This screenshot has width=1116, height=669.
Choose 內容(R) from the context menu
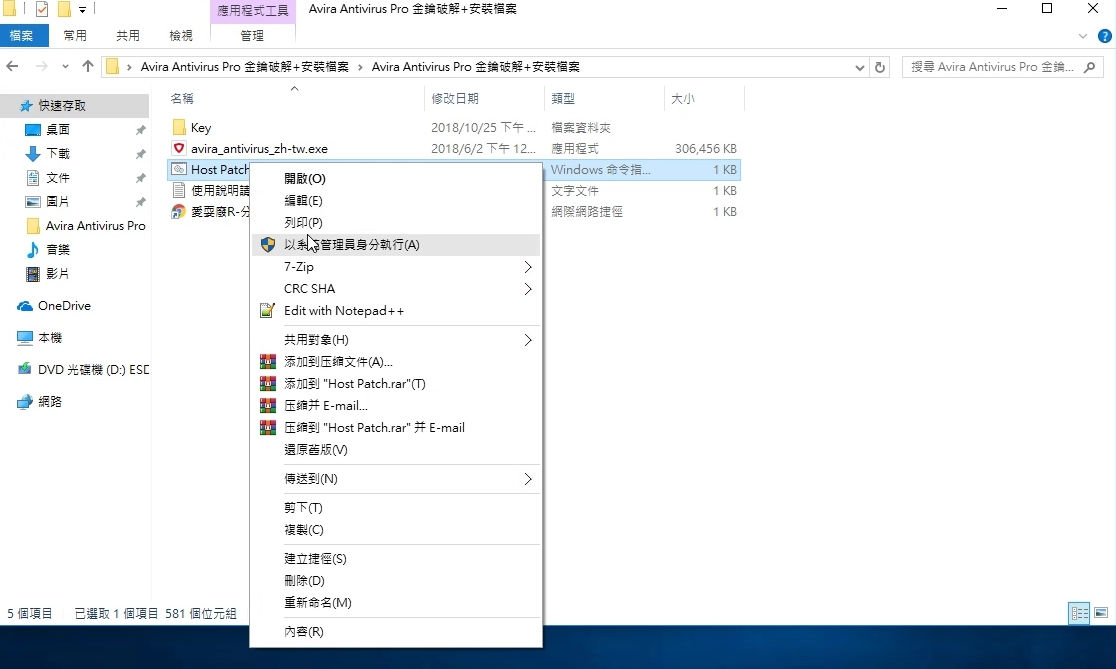304,632
